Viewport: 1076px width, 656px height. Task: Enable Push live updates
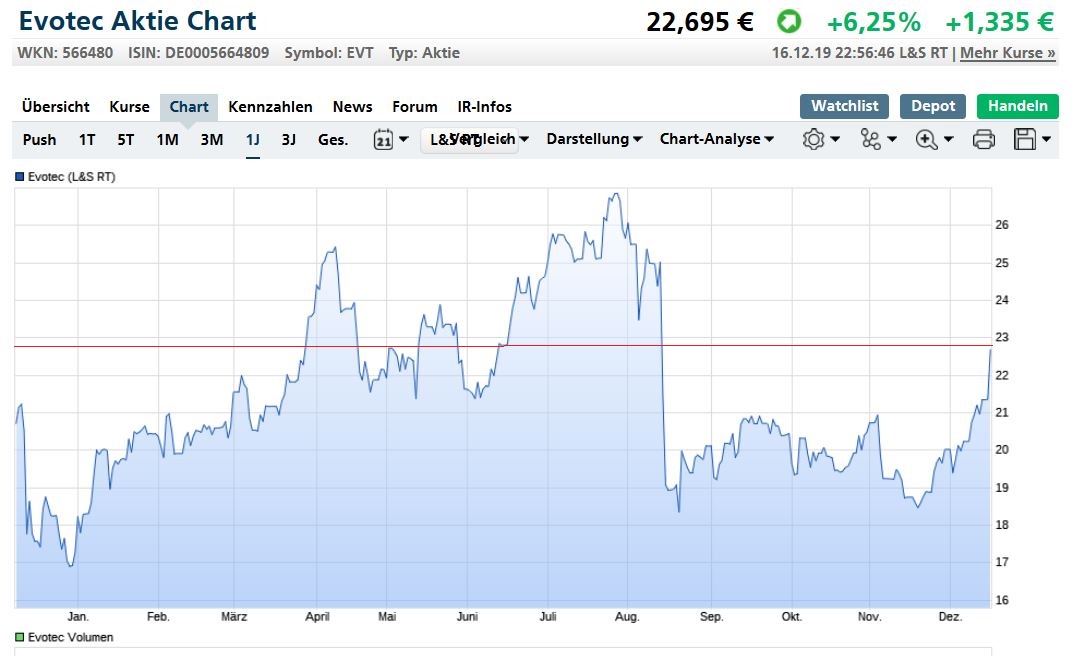pos(40,140)
